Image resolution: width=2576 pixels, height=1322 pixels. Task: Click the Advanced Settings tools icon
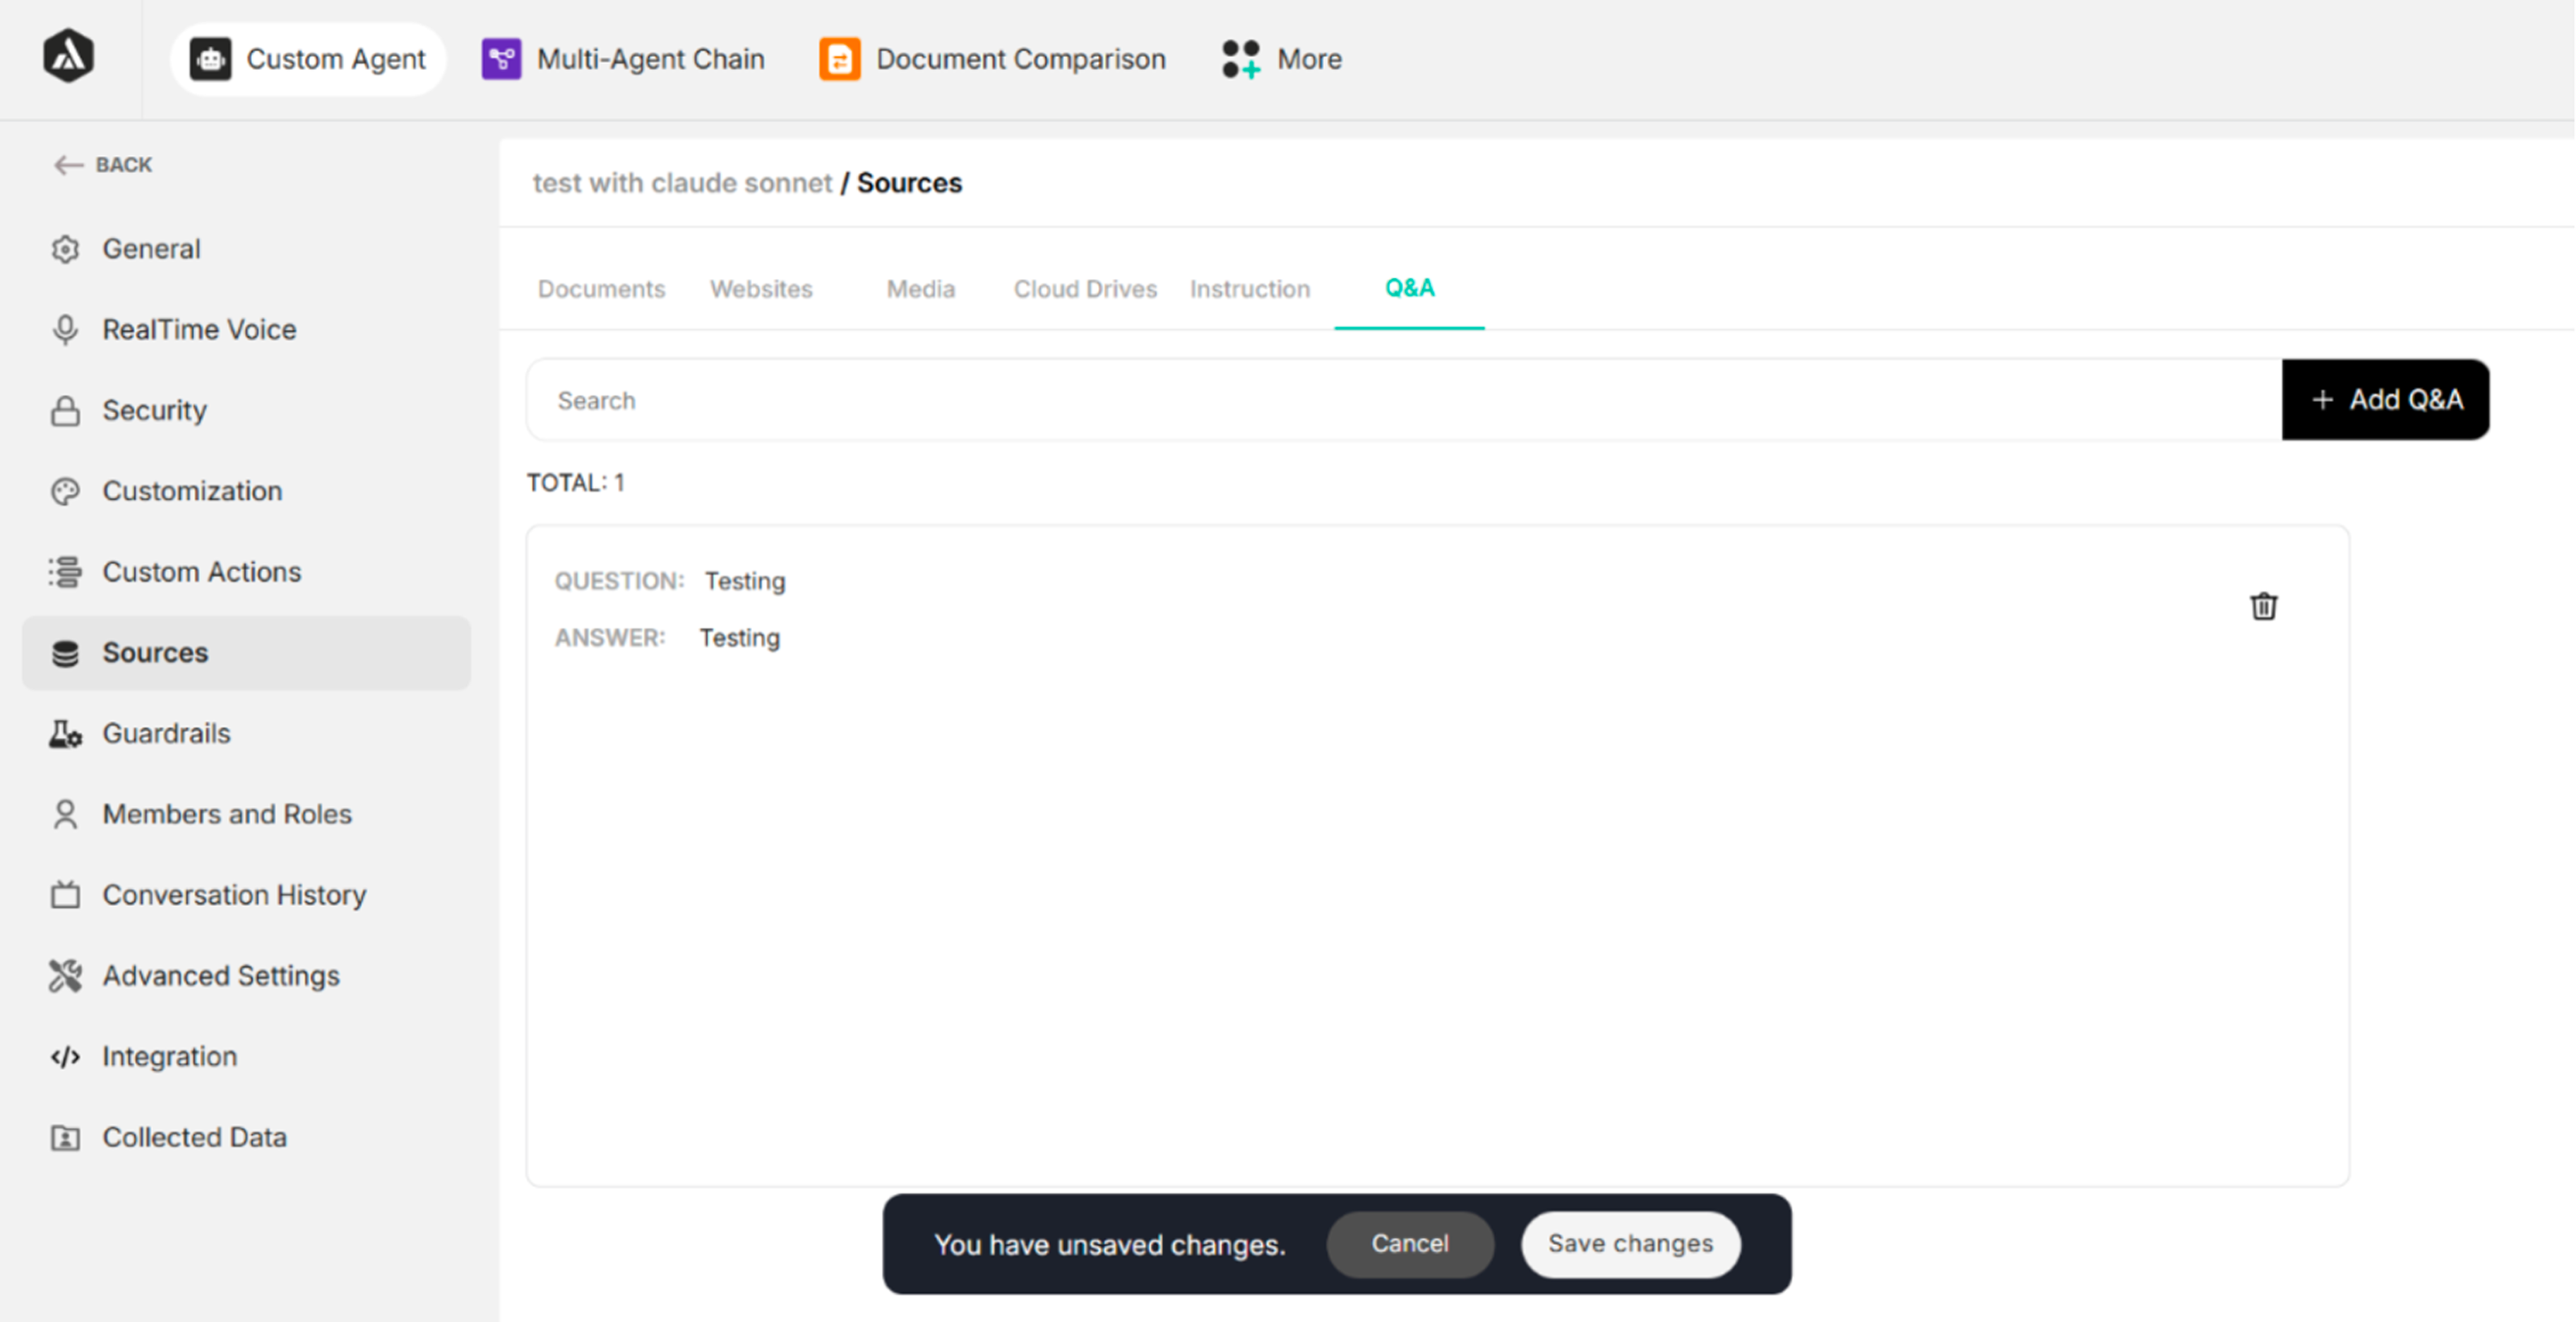coord(65,976)
